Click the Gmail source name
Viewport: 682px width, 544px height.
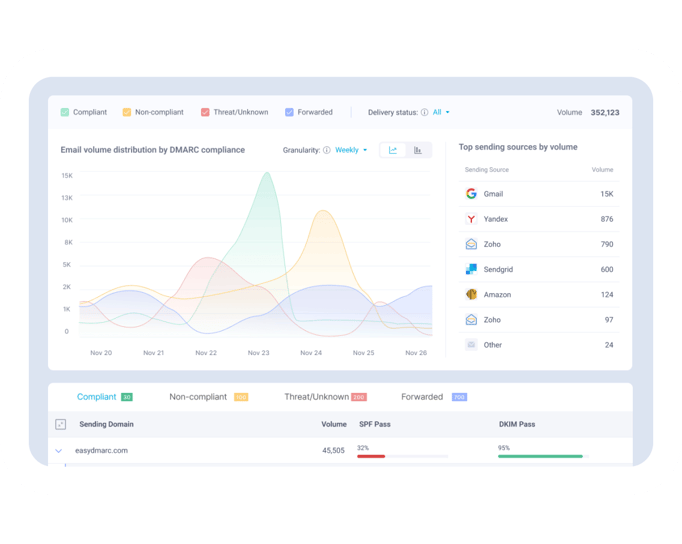click(x=493, y=194)
